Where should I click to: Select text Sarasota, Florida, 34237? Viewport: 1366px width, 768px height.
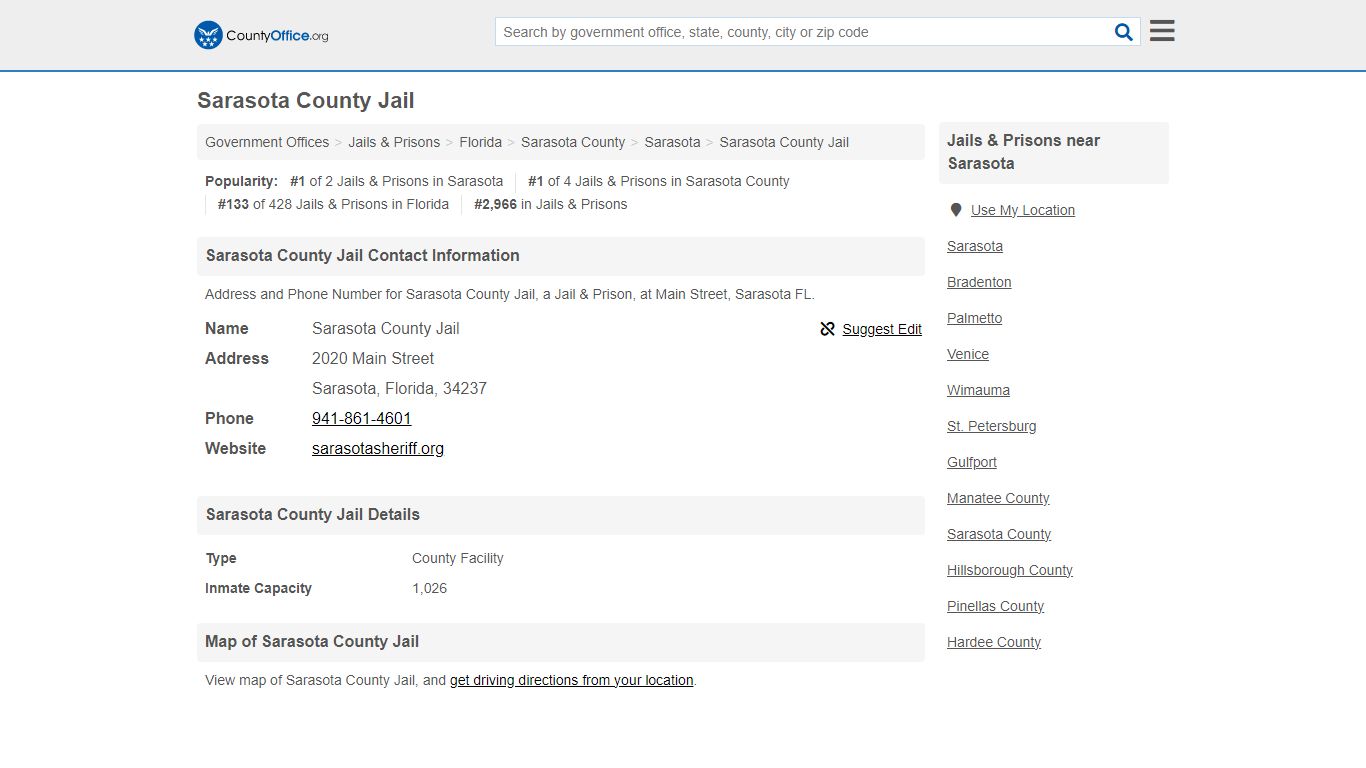coord(399,388)
